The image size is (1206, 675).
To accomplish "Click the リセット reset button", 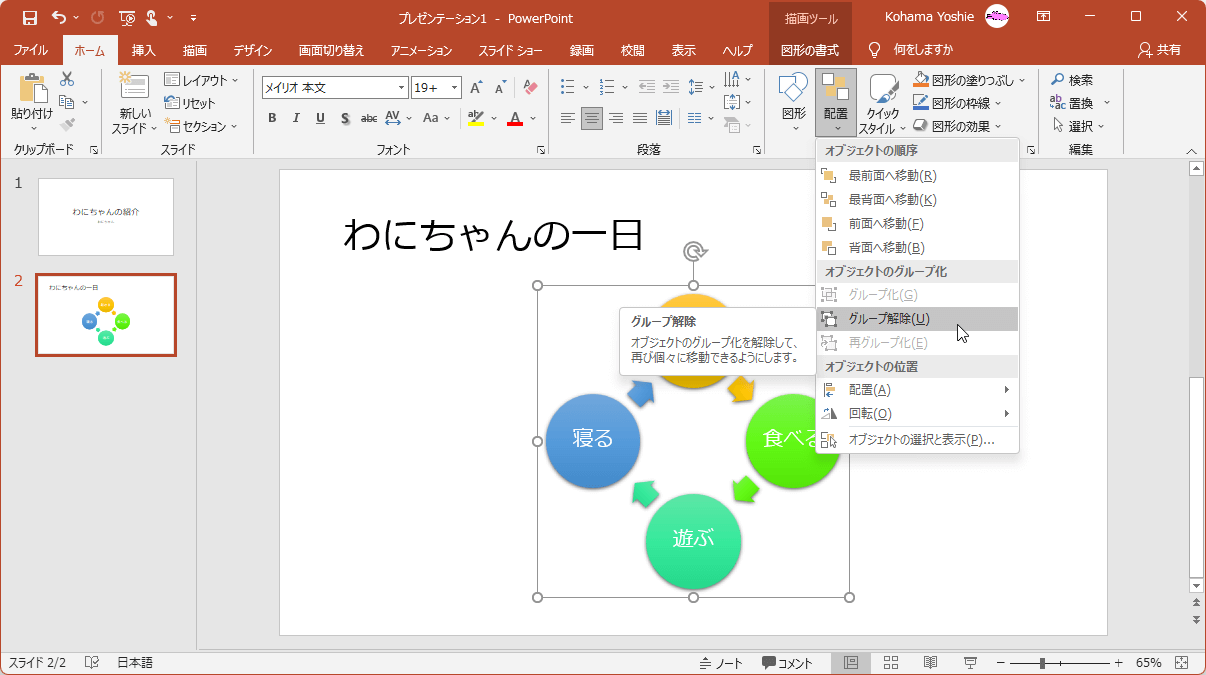I will (190, 103).
